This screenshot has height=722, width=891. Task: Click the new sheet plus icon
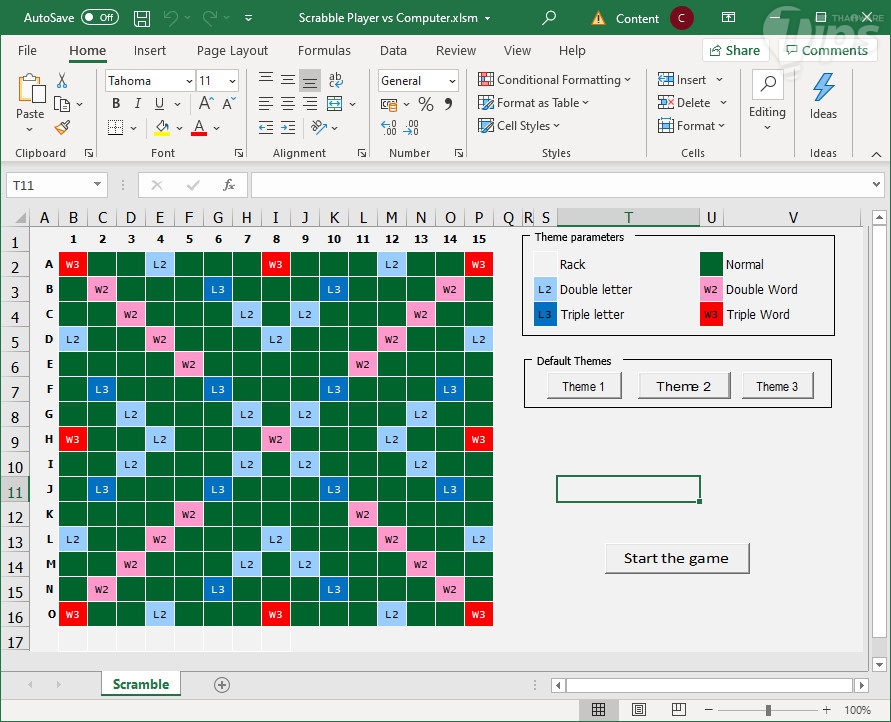click(x=222, y=685)
